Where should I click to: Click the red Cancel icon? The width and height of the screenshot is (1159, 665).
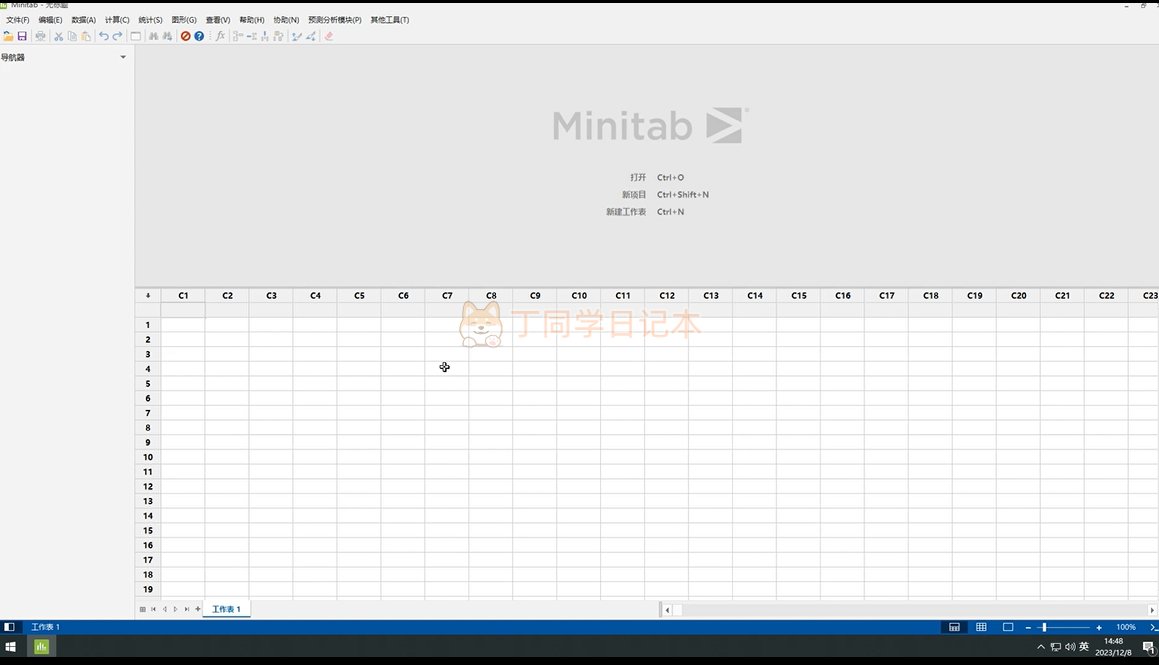185,36
